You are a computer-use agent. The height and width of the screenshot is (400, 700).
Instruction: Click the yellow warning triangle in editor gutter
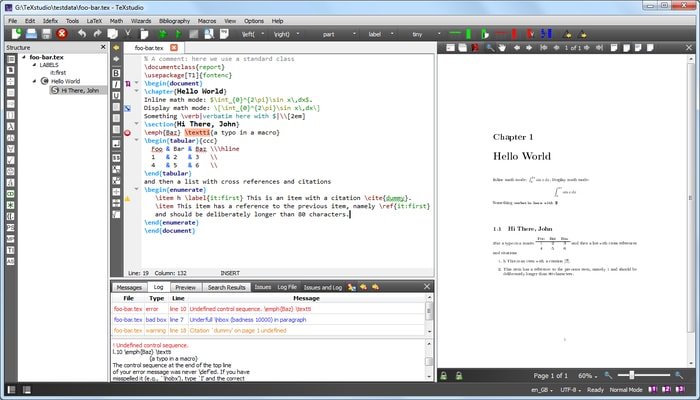(127, 198)
